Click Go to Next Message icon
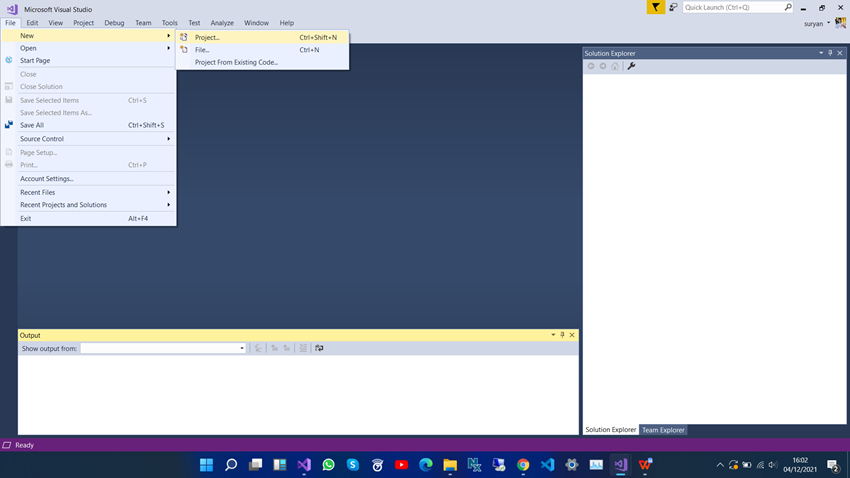 286,348
